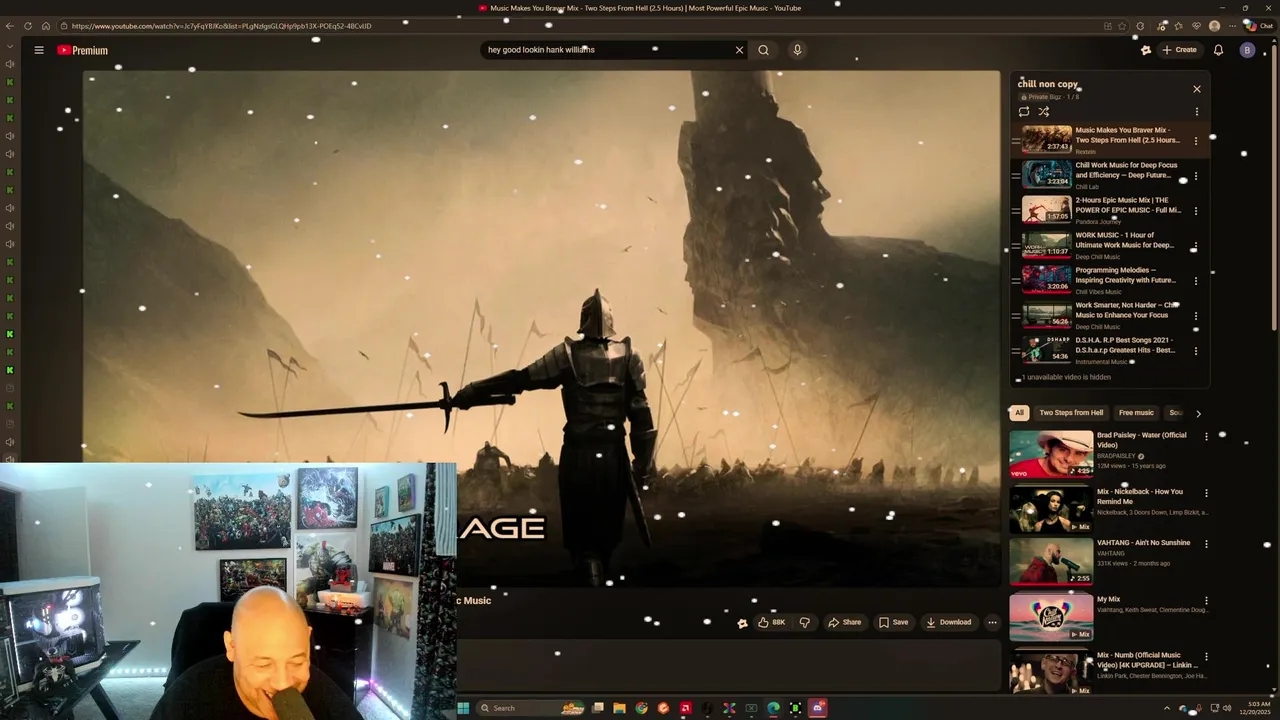Open the Create menu
Viewport: 1280px width, 720px height.
(1179, 50)
